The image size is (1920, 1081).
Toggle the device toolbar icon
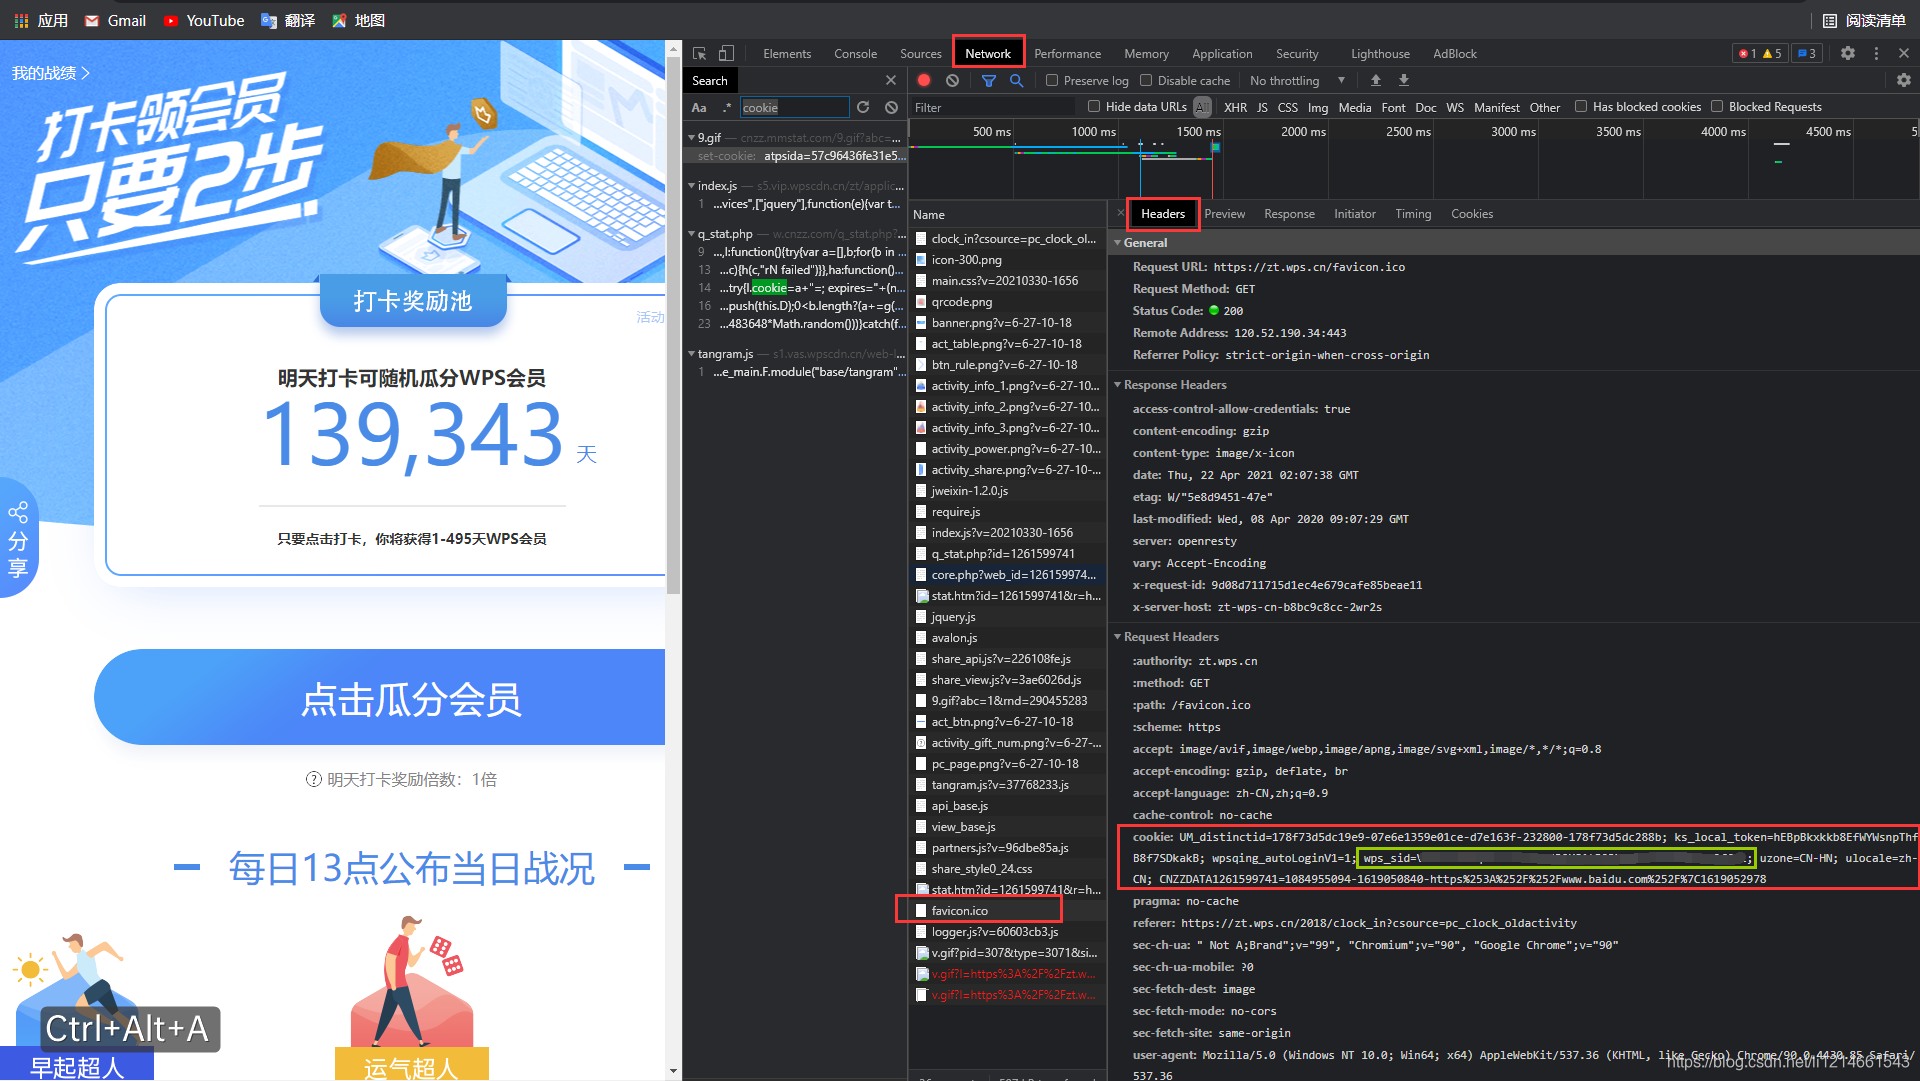[x=727, y=53]
